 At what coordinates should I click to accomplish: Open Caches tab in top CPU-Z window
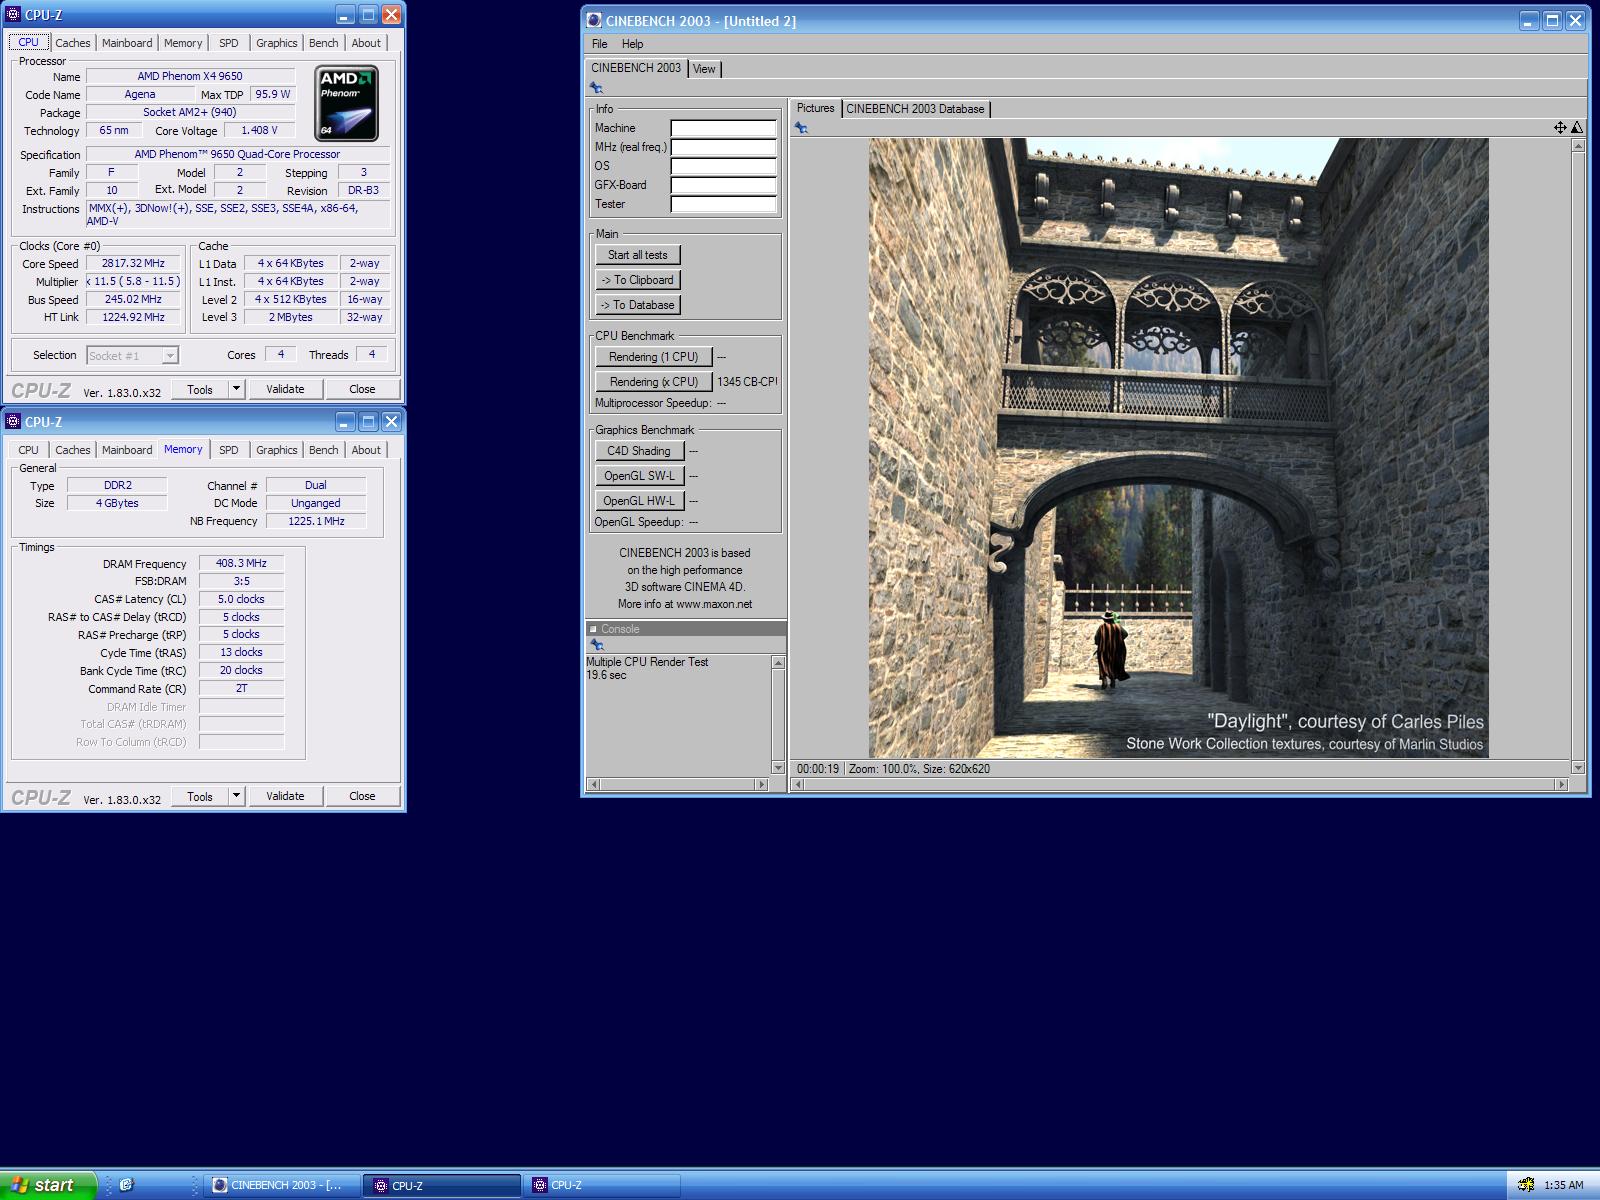(72, 43)
